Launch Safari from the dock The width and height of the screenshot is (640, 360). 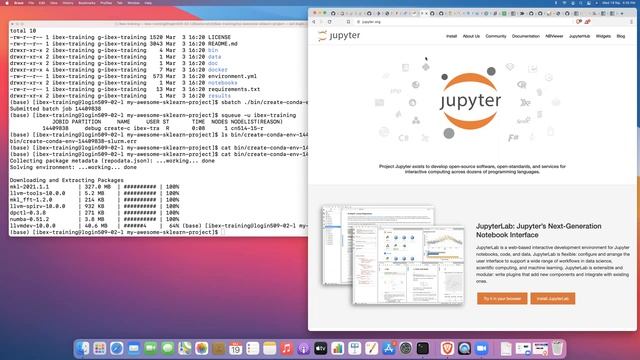click(x=117, y=349)
